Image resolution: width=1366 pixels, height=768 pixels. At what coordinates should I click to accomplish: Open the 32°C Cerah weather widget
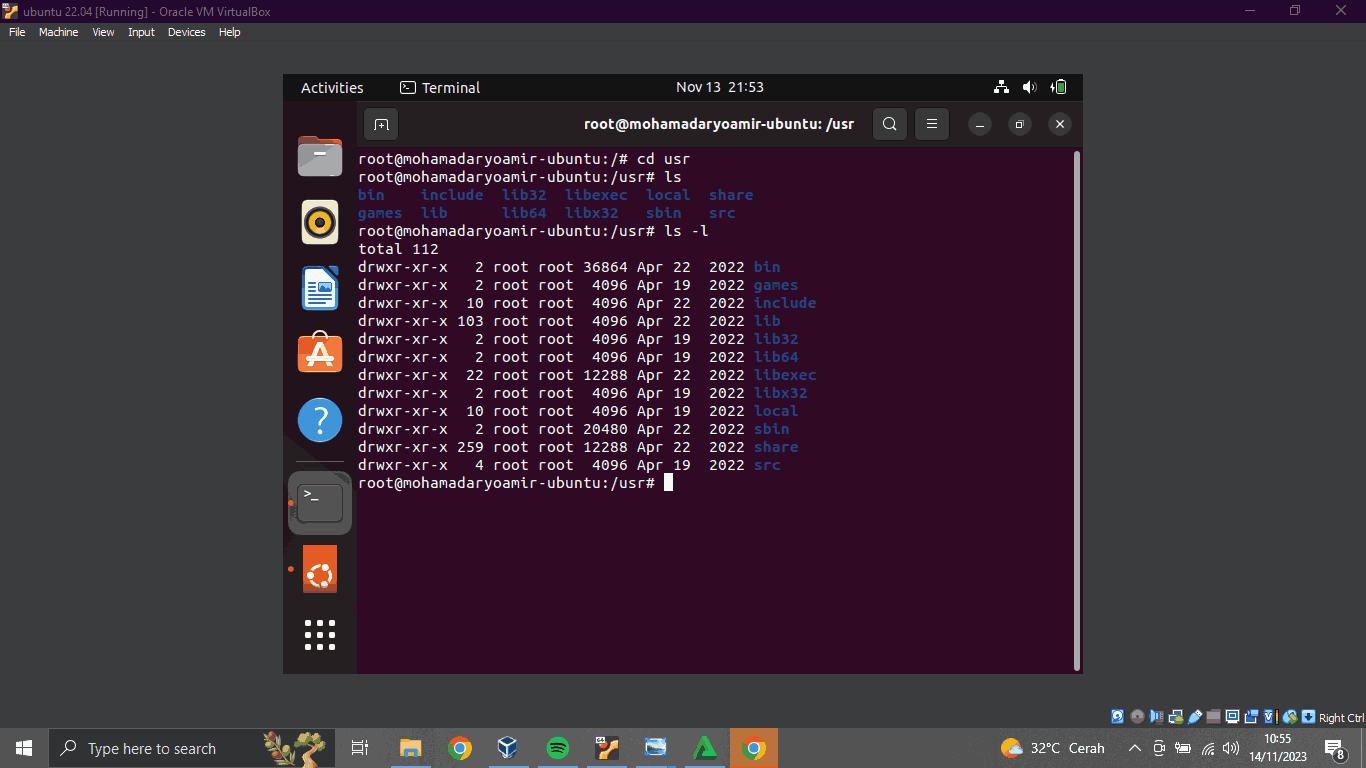(1053, 748)
